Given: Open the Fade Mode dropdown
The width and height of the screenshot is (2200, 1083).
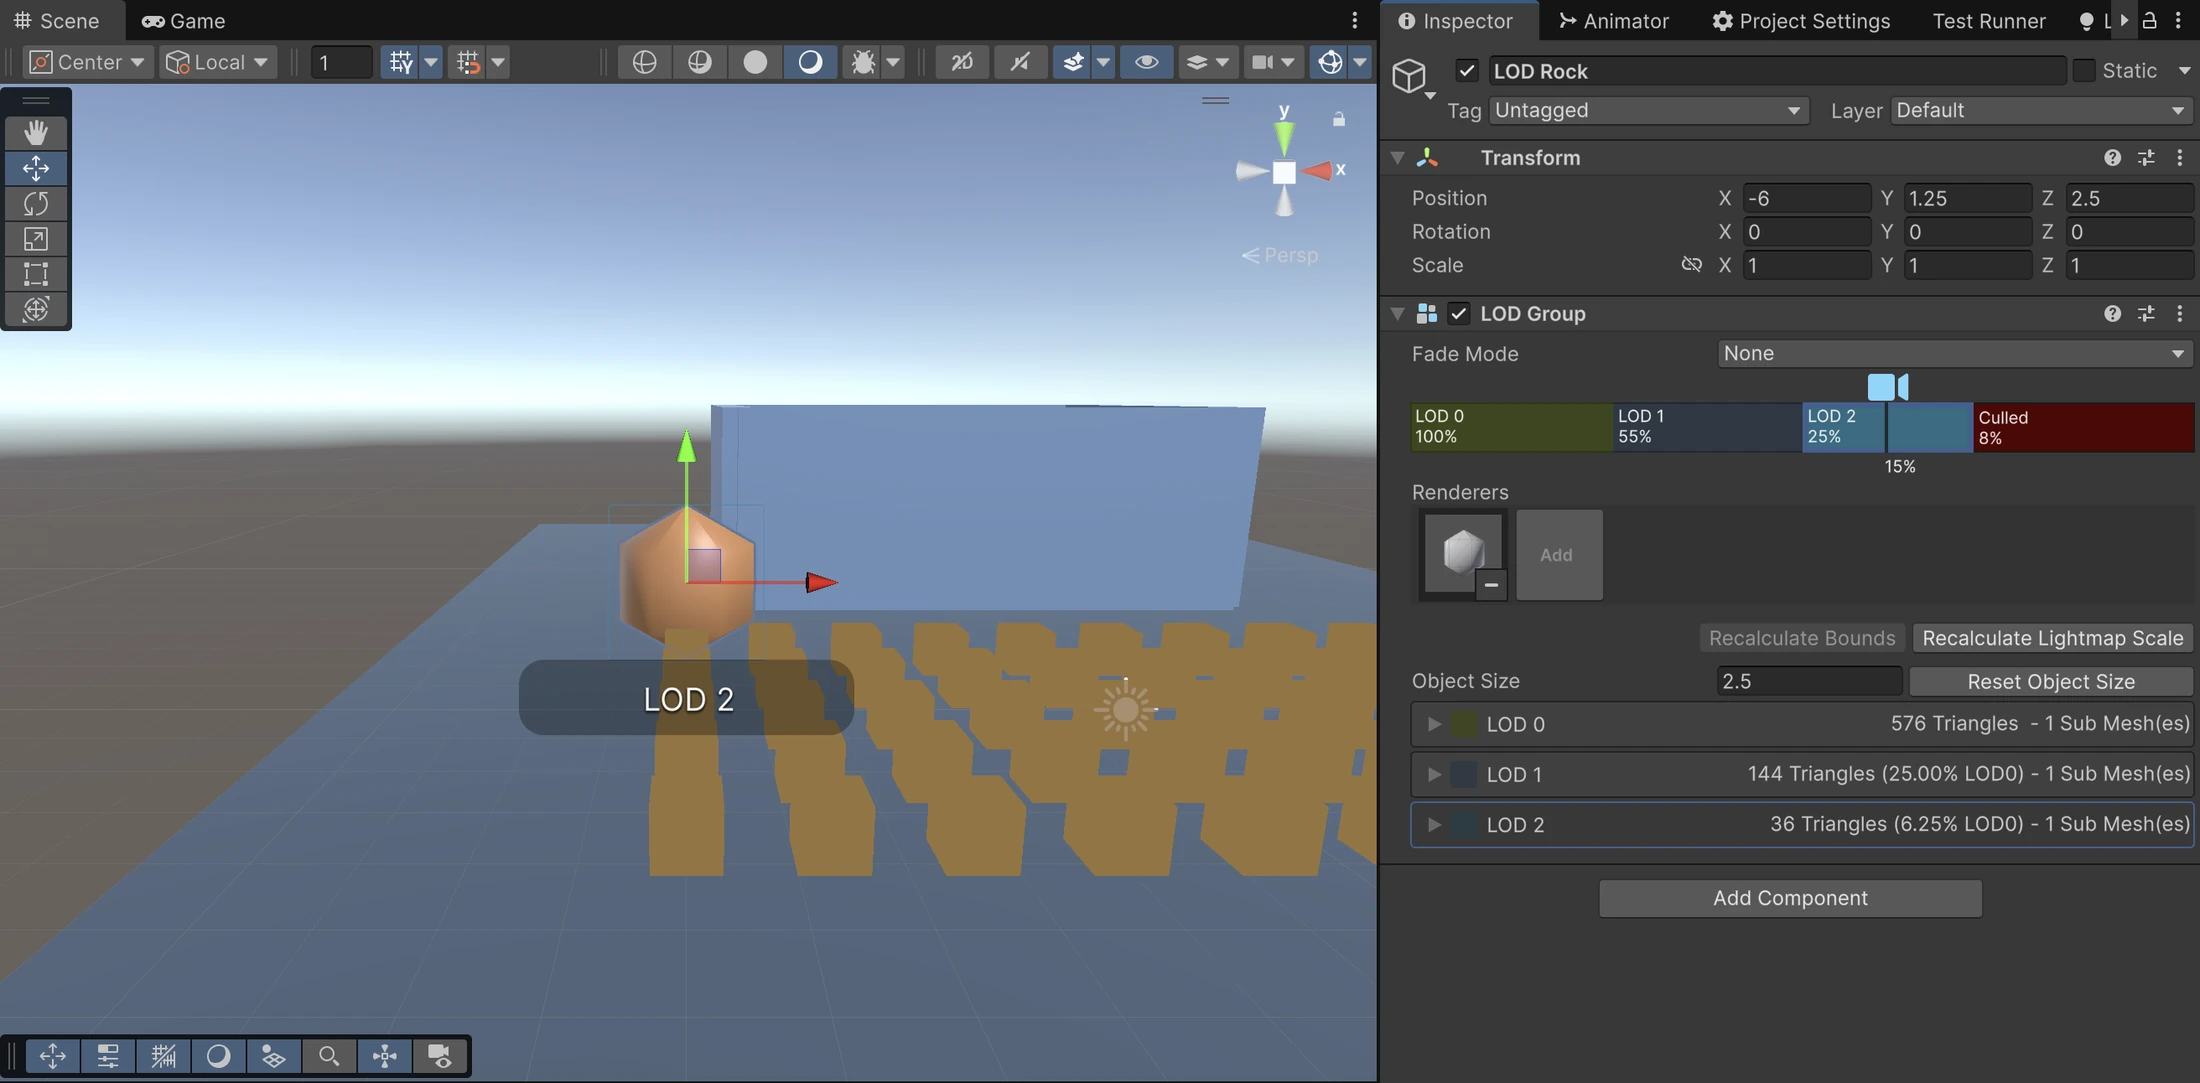Looking at the screenshot, I should coord(1954,353).
